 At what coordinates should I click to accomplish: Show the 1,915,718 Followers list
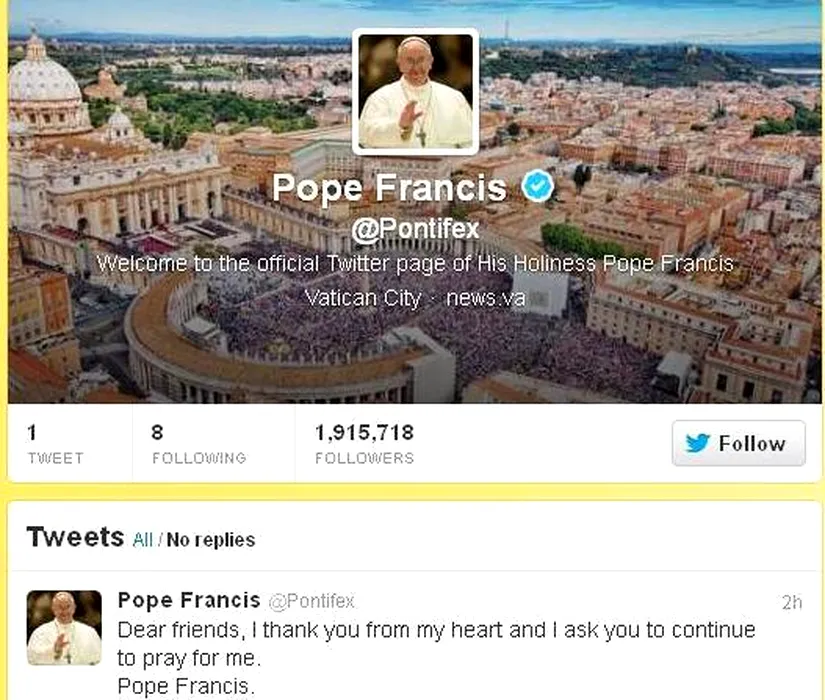click(364, 444)
